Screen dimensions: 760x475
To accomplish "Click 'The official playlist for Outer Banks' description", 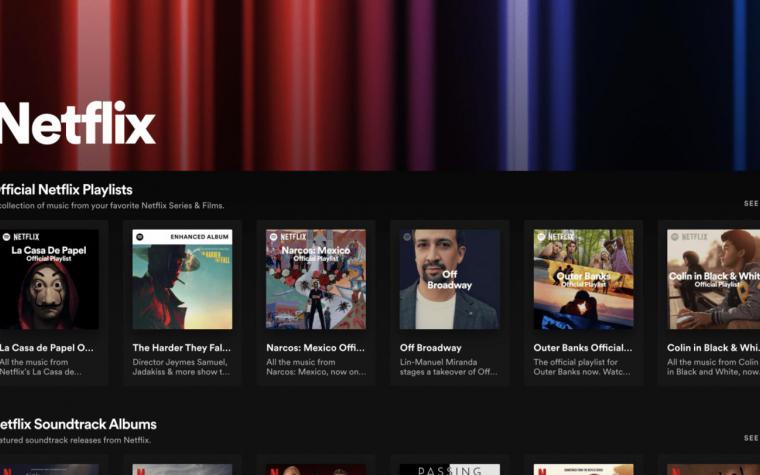I will pos(582,367).
